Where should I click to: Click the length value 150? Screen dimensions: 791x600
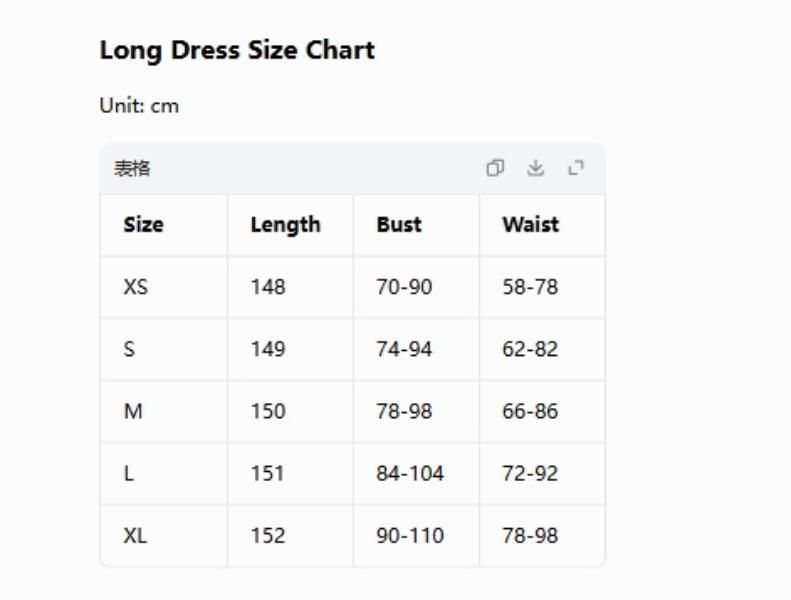268,411
